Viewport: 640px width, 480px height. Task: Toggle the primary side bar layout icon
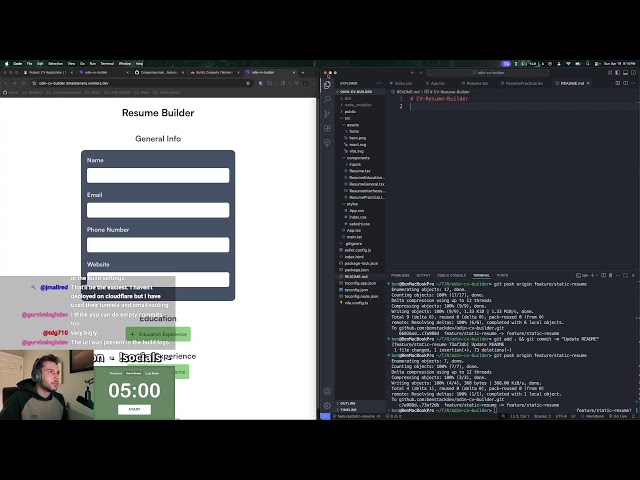(618, 73)
